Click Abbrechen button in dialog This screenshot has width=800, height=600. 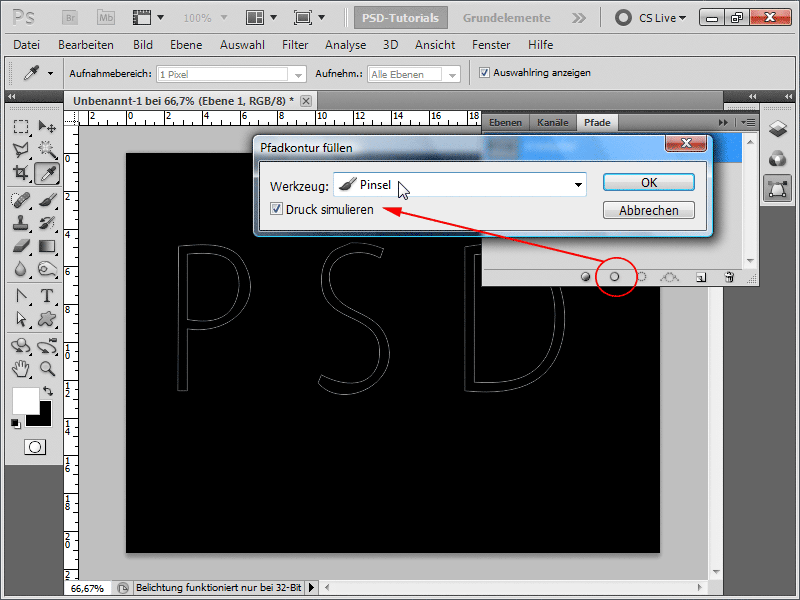click(x=648, y=210)
